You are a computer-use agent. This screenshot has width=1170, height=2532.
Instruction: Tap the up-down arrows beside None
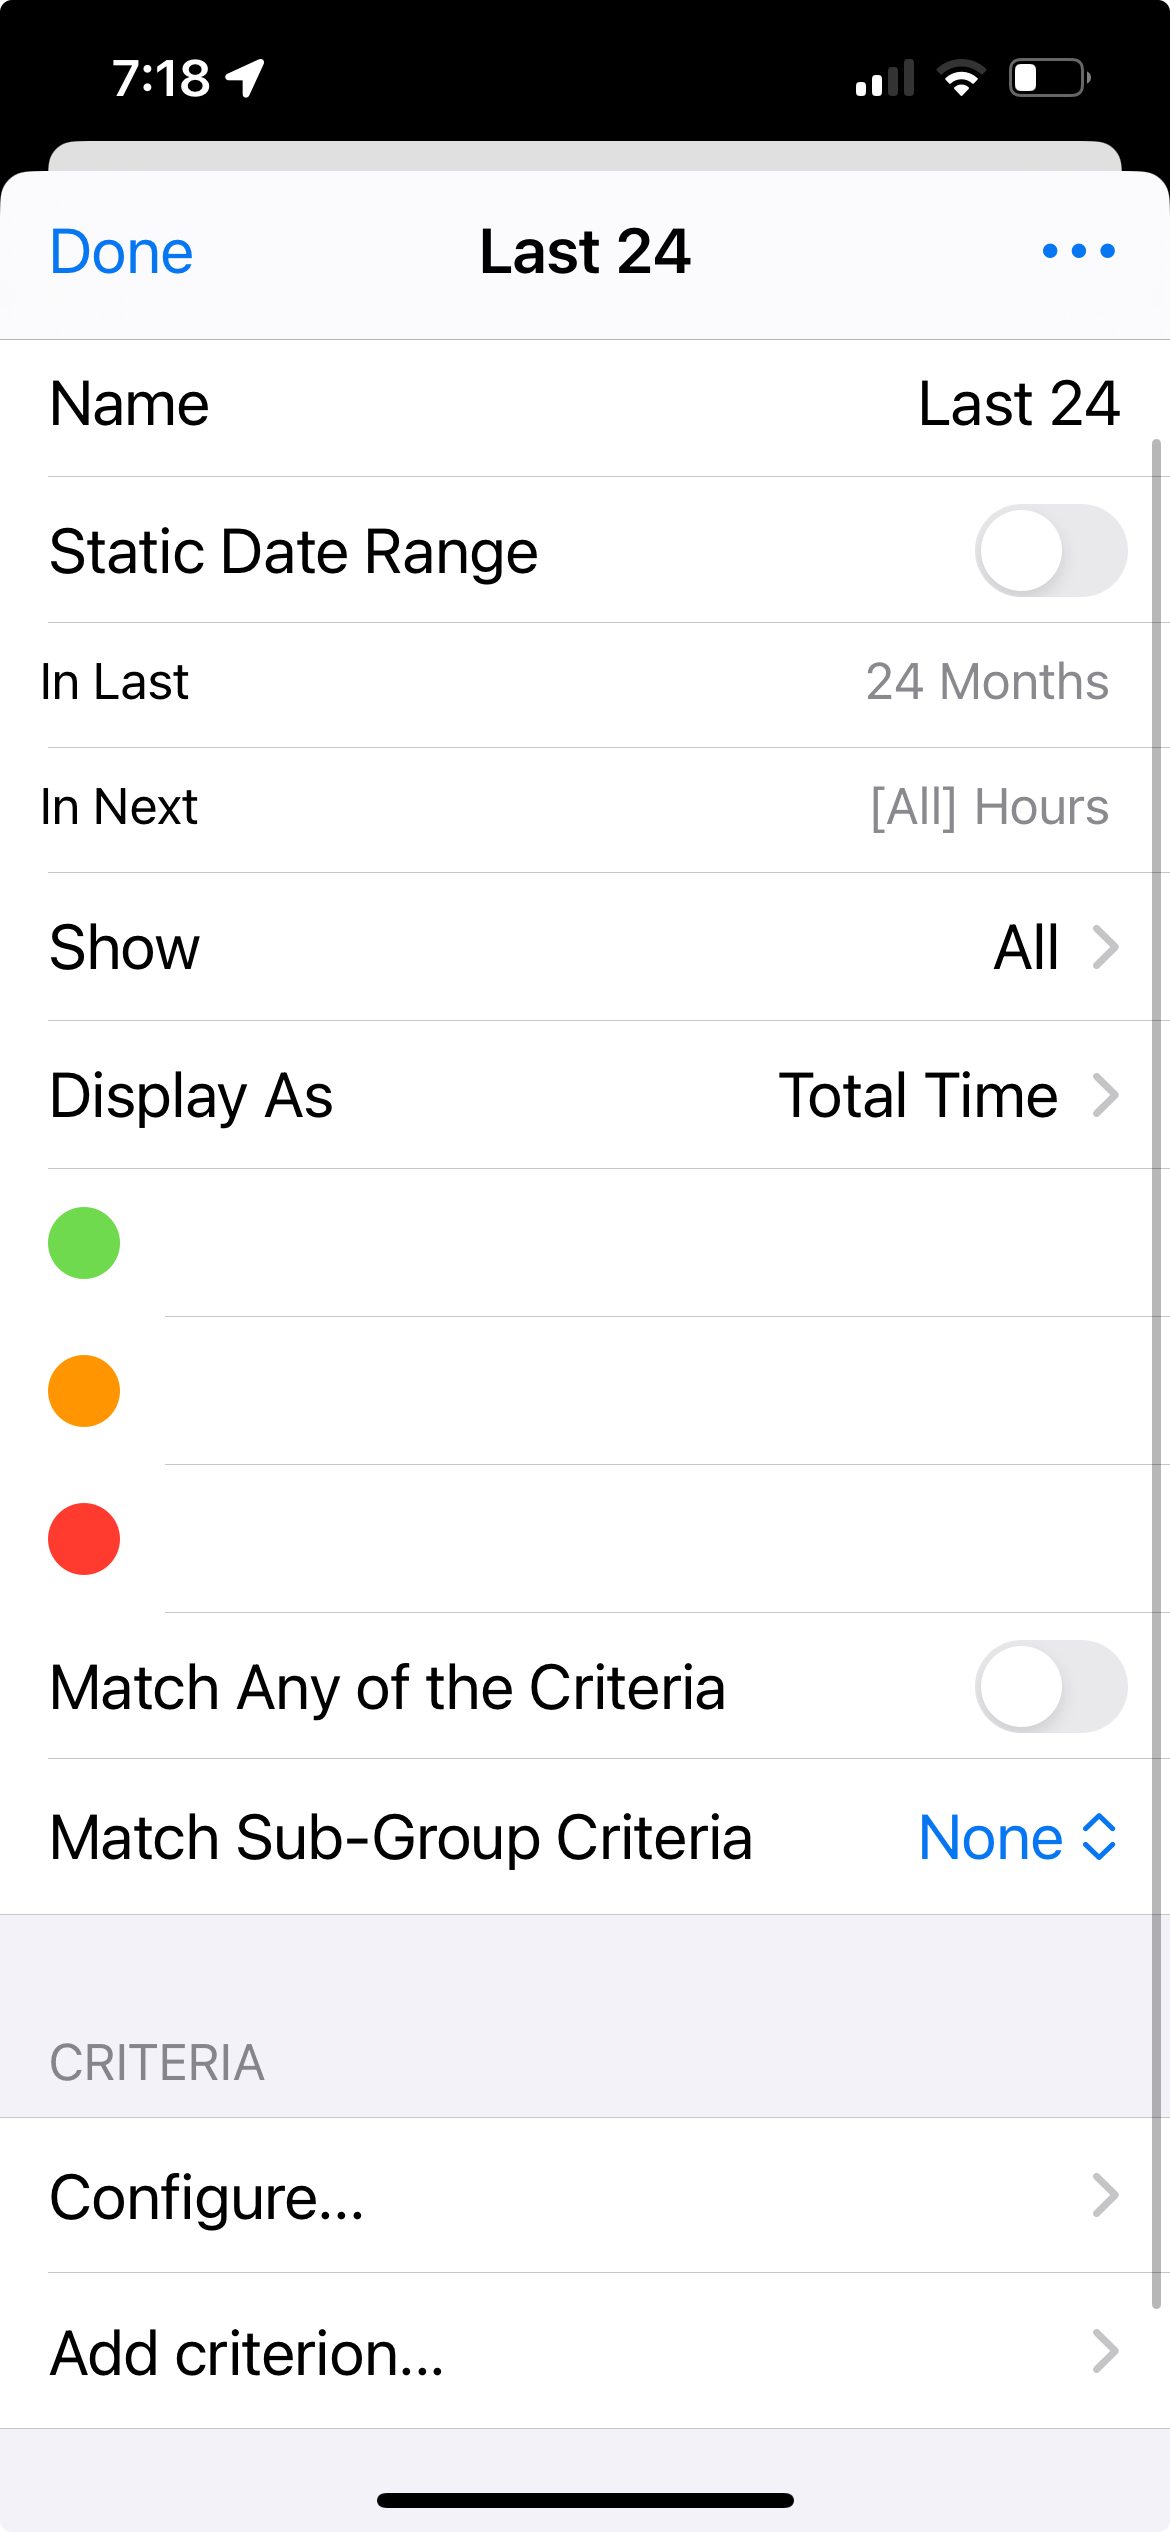1099,1837
